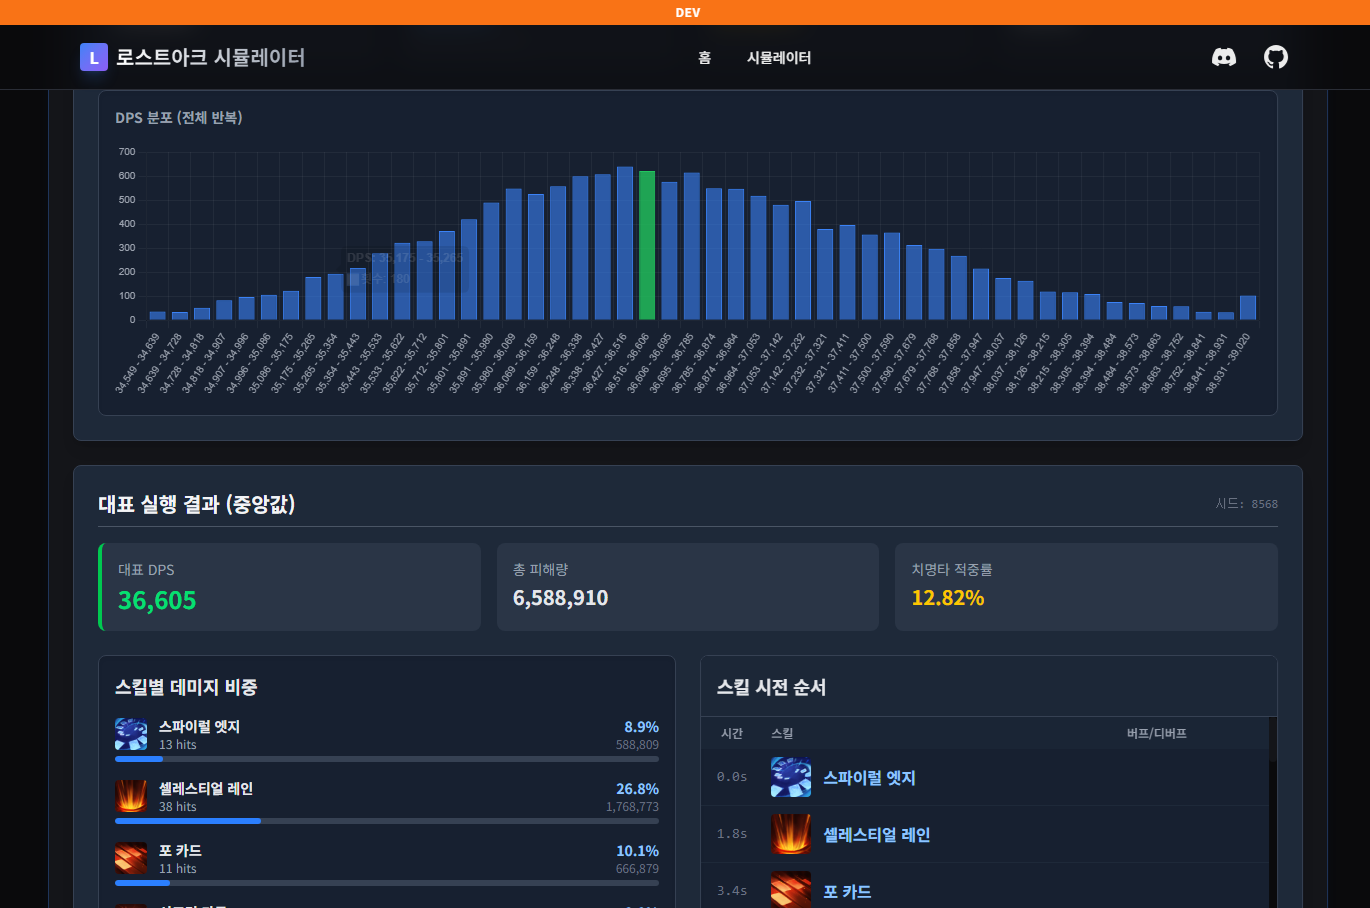The width and height of the screenshot is (1370, 908).
Task: Click 셀레스티얼 레인 icon in damage share list
Action: [131, 796]
